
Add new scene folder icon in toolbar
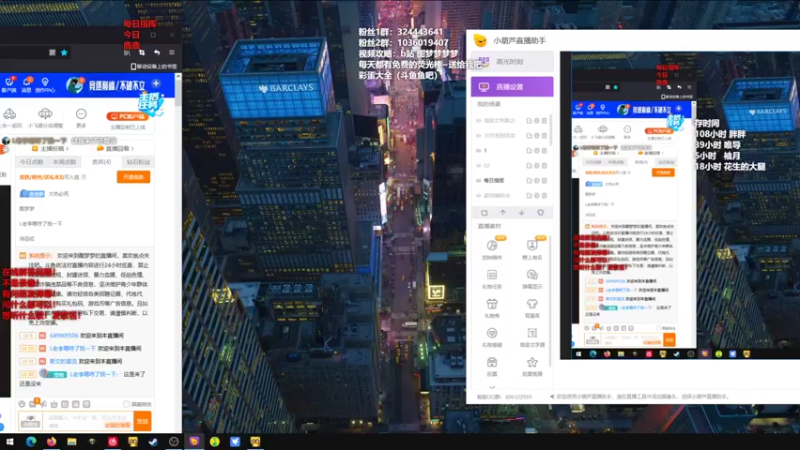click(484, 213)
